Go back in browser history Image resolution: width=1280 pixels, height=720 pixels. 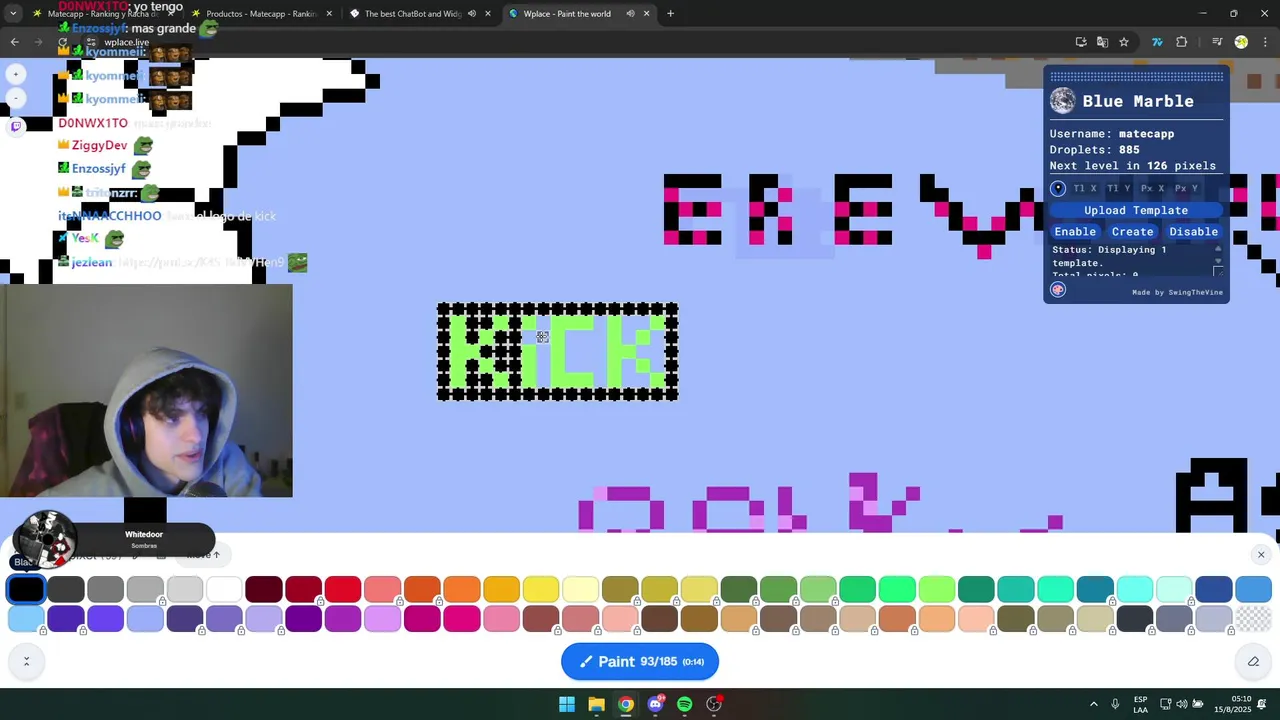click(x=14, y=42)
